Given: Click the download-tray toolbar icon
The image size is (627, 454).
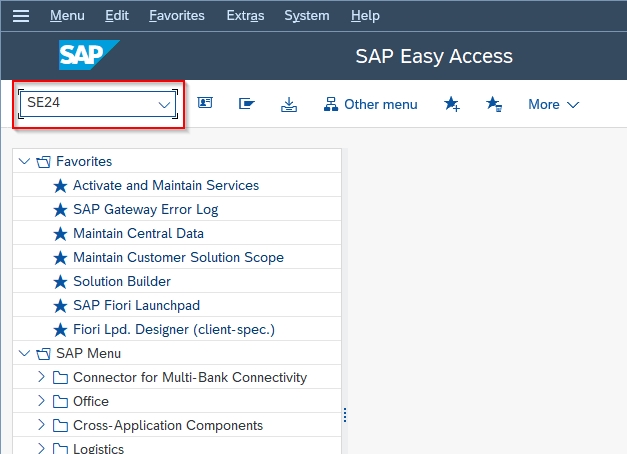Looking at the screenshot, I should (289, 104).
